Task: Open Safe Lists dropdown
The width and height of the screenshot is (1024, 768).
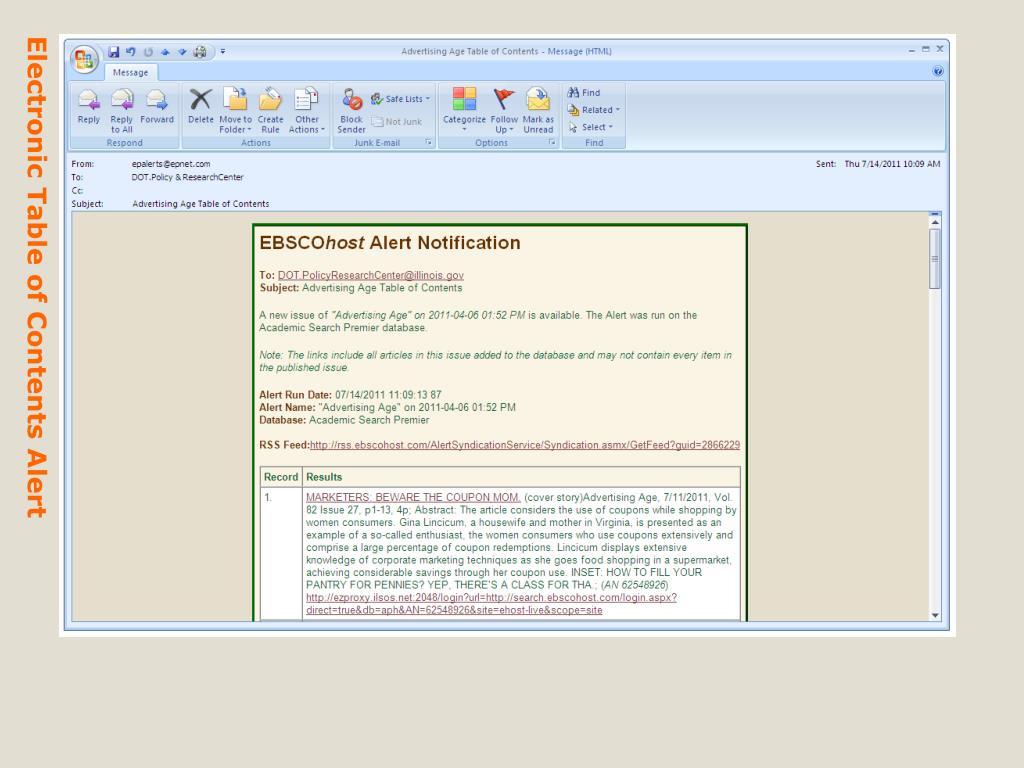Action: 400,99
